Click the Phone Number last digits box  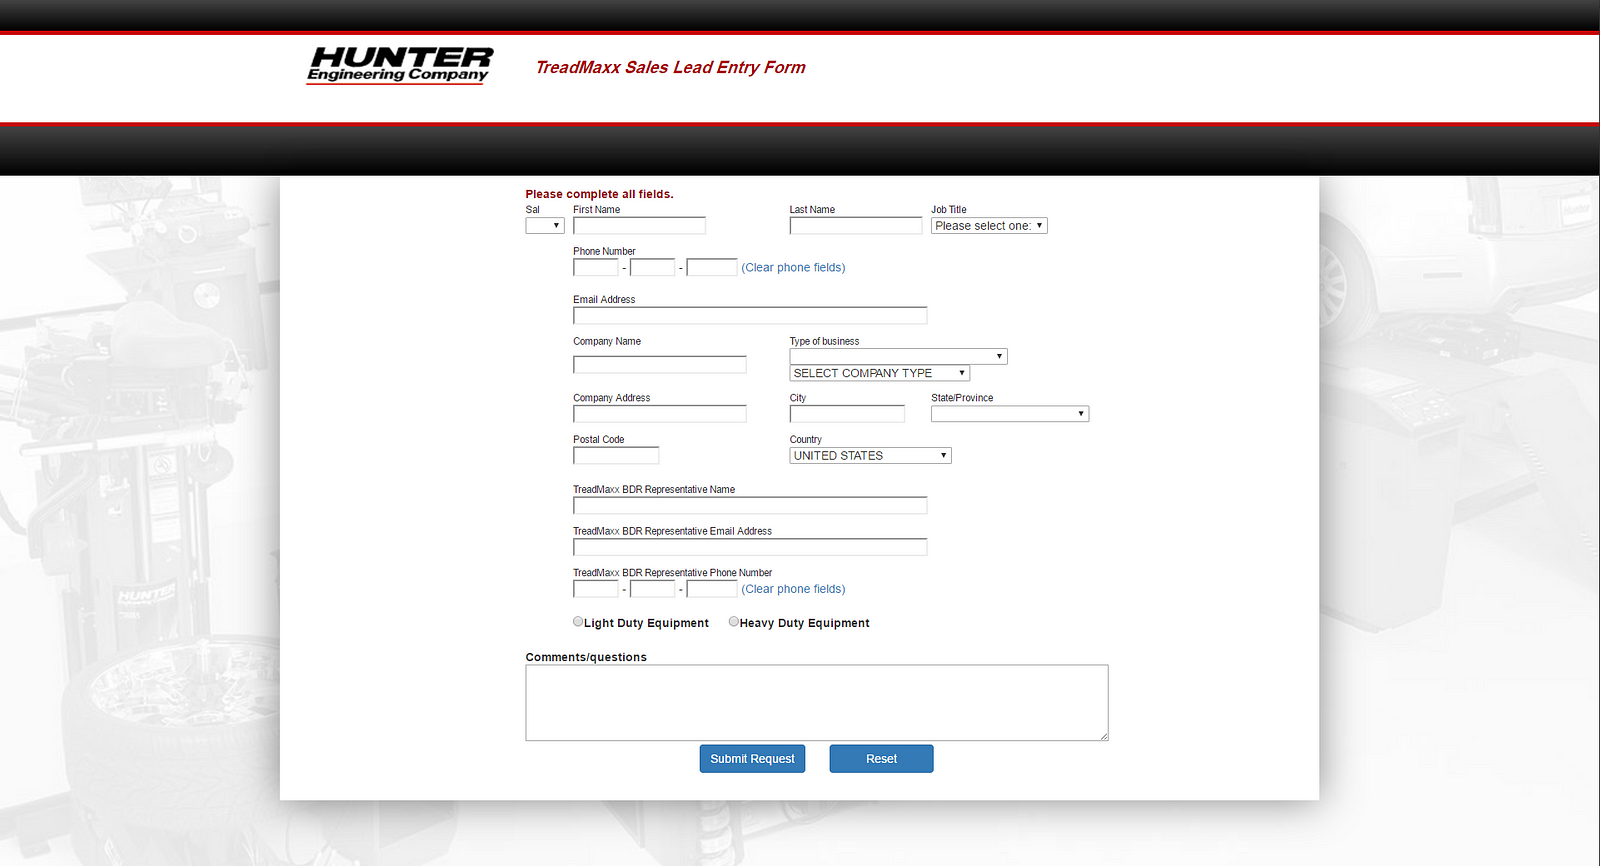(712, 267)
